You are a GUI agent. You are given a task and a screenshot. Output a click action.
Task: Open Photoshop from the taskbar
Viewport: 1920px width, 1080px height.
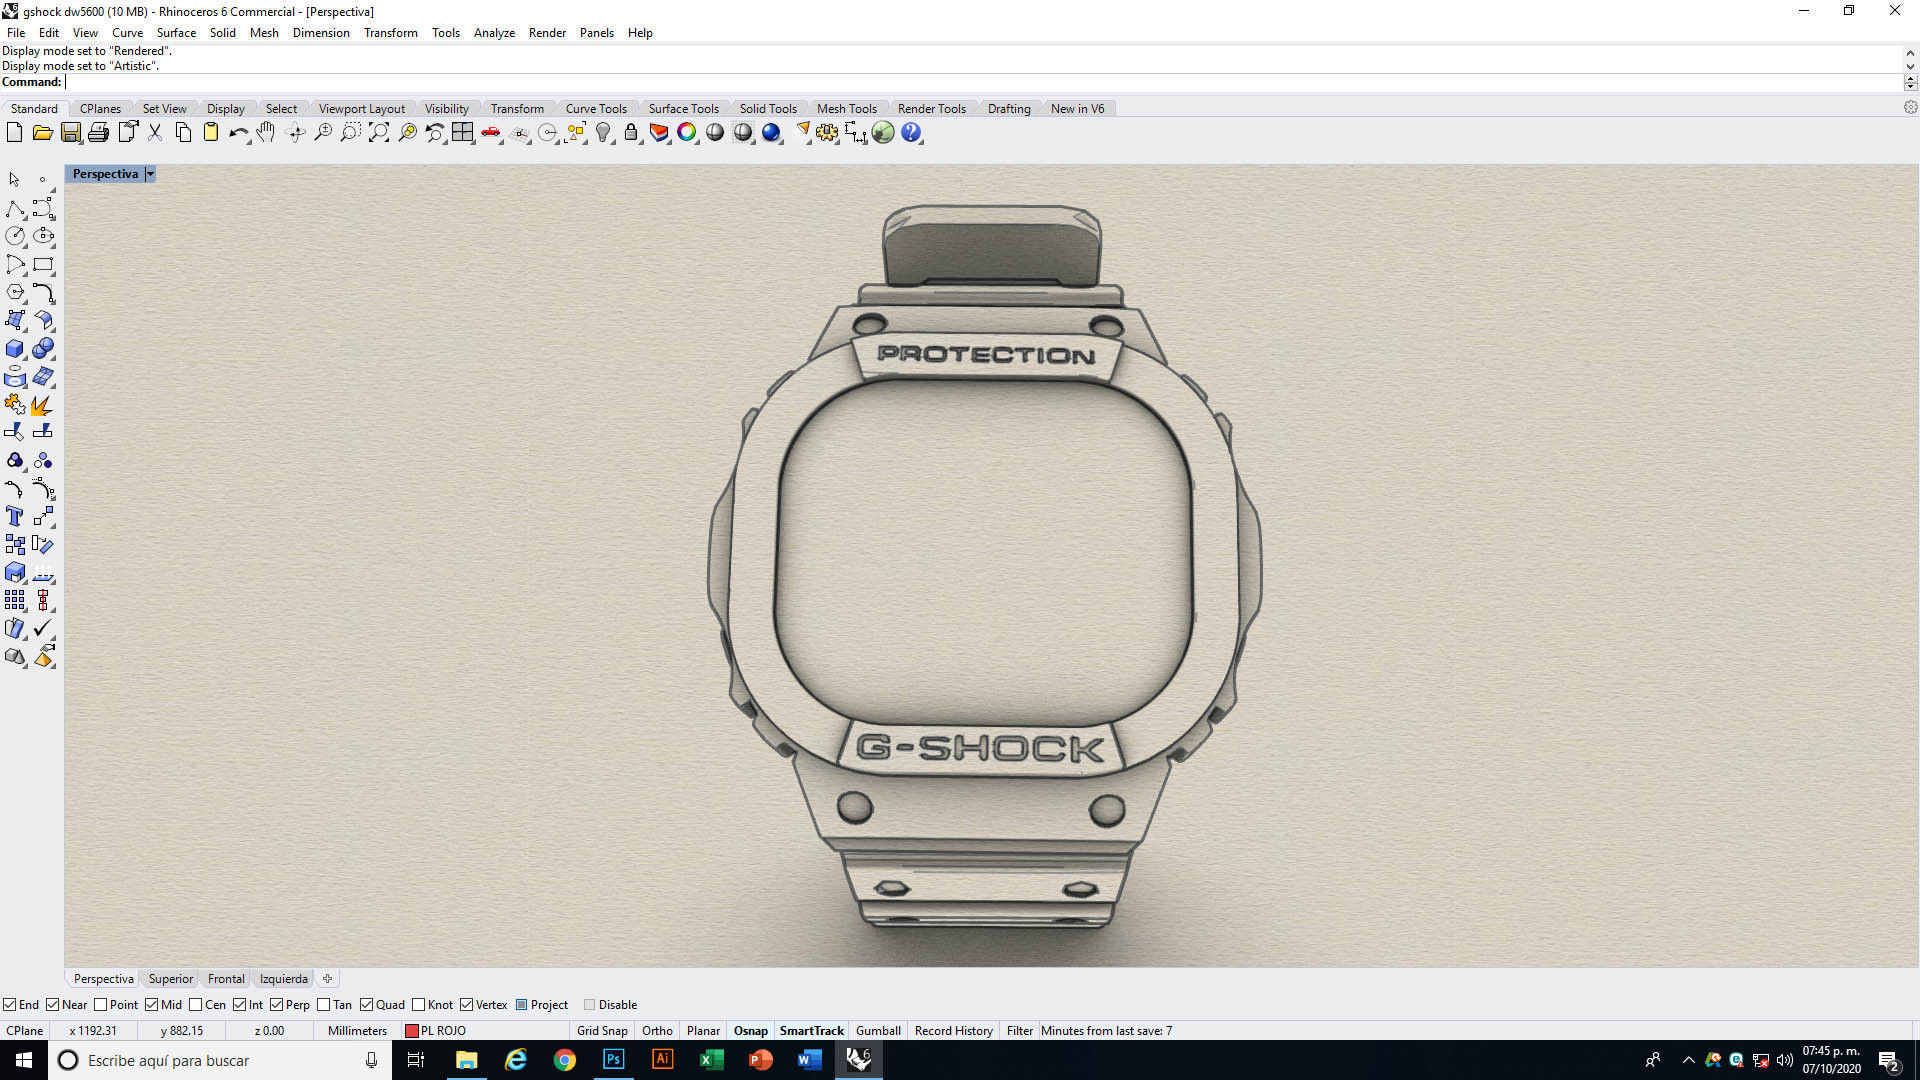pos(614,1060)
